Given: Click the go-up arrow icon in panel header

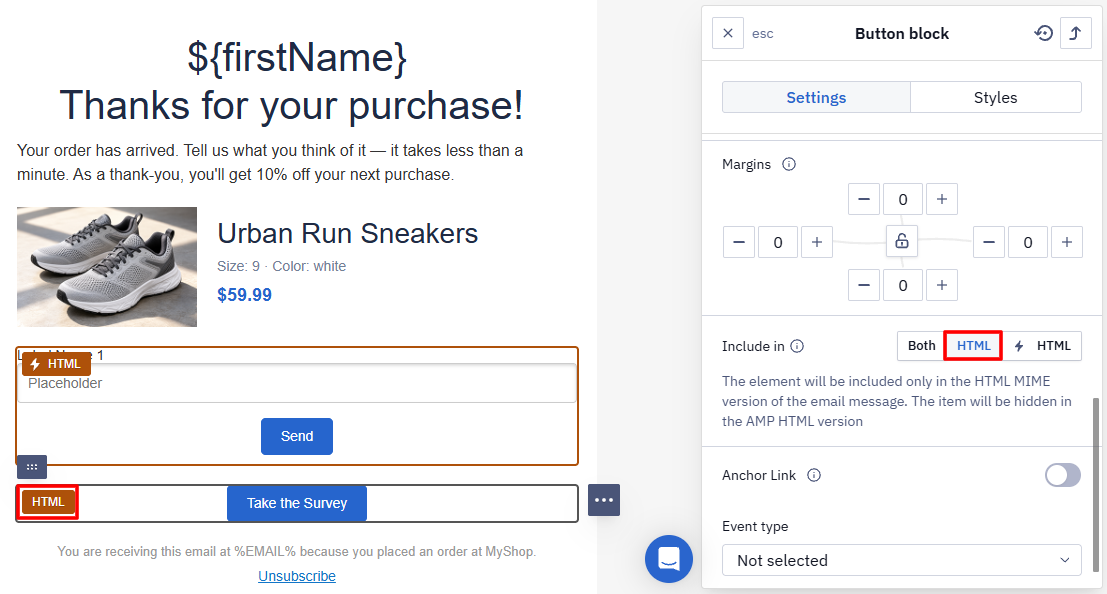Looking at the screenshot, I should 1075,33.
